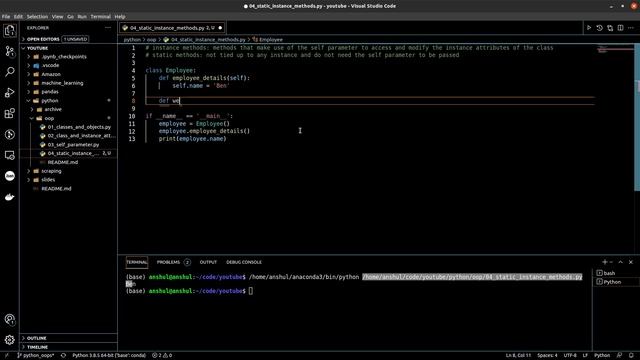Open README.md inside oop folder
Image resolution: width=640 pixels, height=360 pixels.
click(62, 162)
